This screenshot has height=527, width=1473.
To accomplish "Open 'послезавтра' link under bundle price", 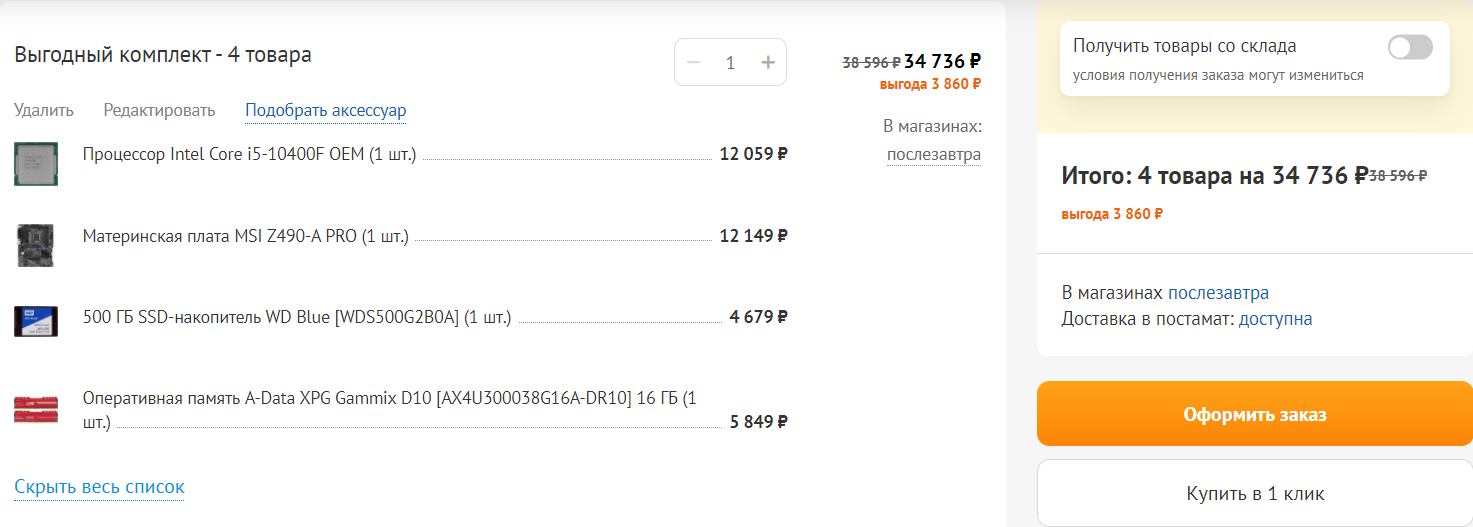I will pyautogui.click(x=933, y=154).
